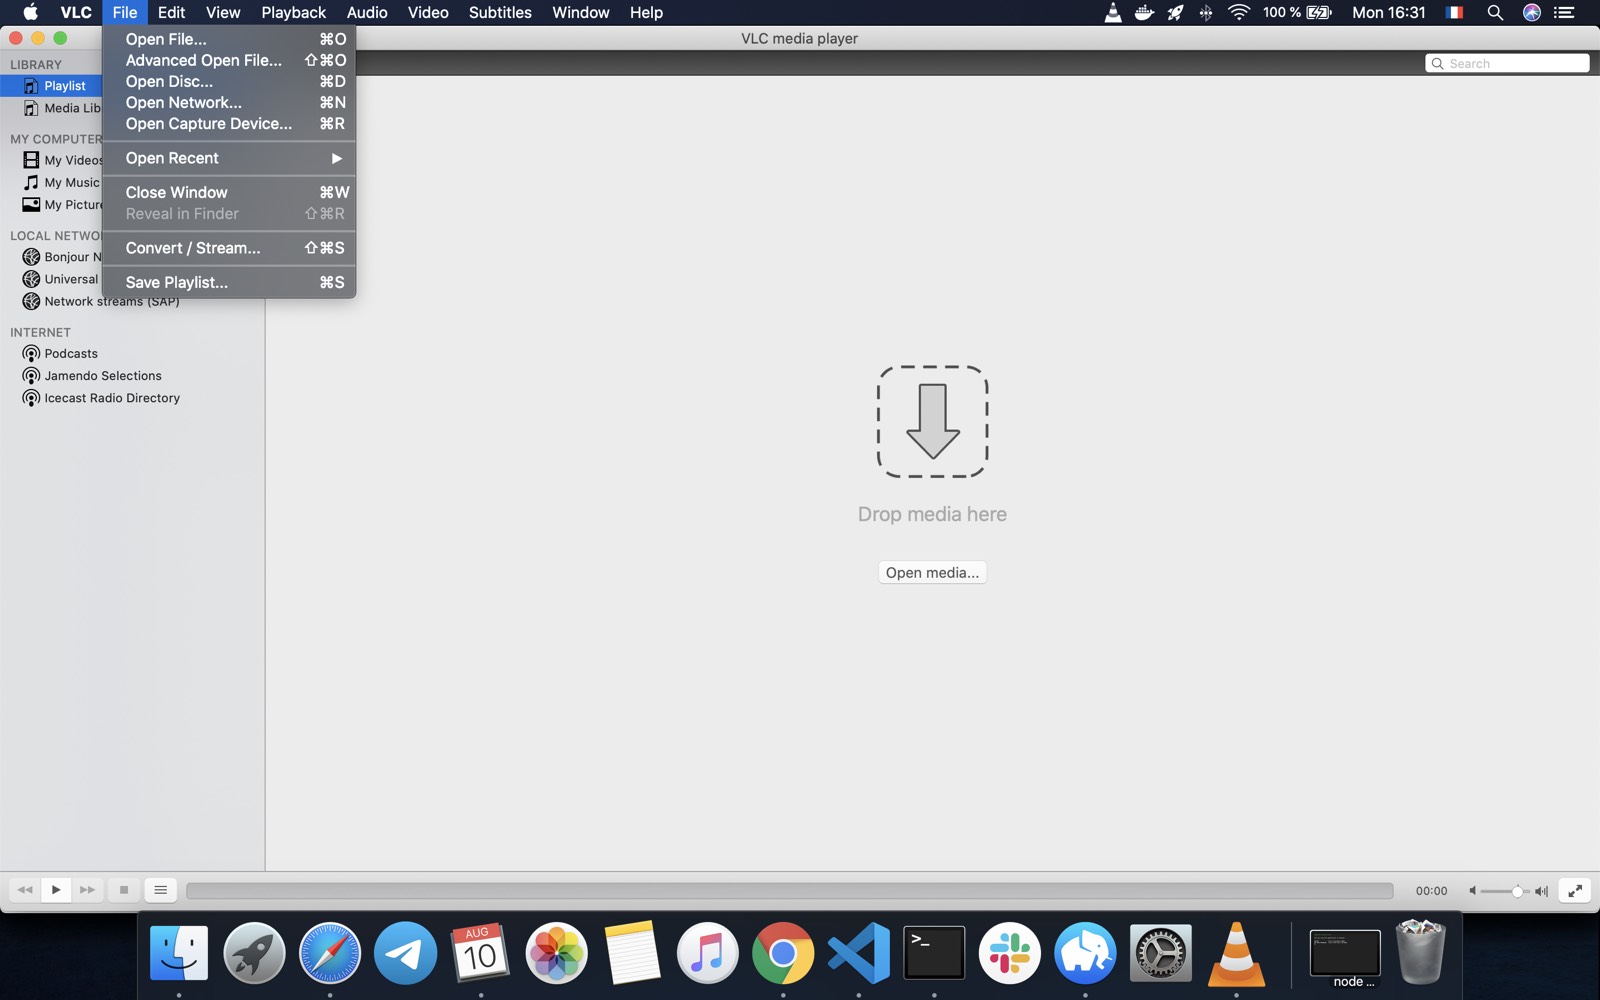
Task: Choose Convert / Stream from File menu
Action: click(x=193, y=248)
